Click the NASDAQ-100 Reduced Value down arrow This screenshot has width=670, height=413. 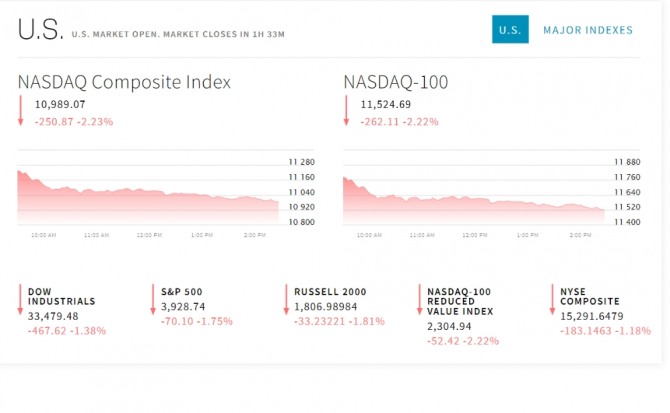[x=419, y=300]
